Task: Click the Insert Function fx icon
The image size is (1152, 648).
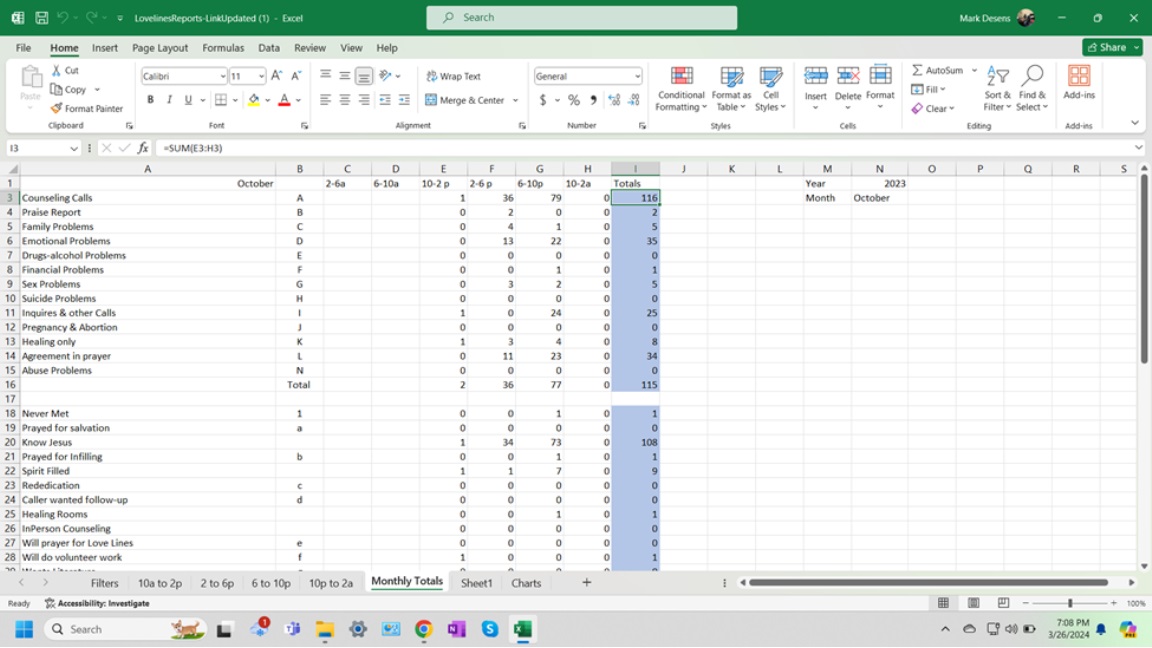Action: point(143,148)
